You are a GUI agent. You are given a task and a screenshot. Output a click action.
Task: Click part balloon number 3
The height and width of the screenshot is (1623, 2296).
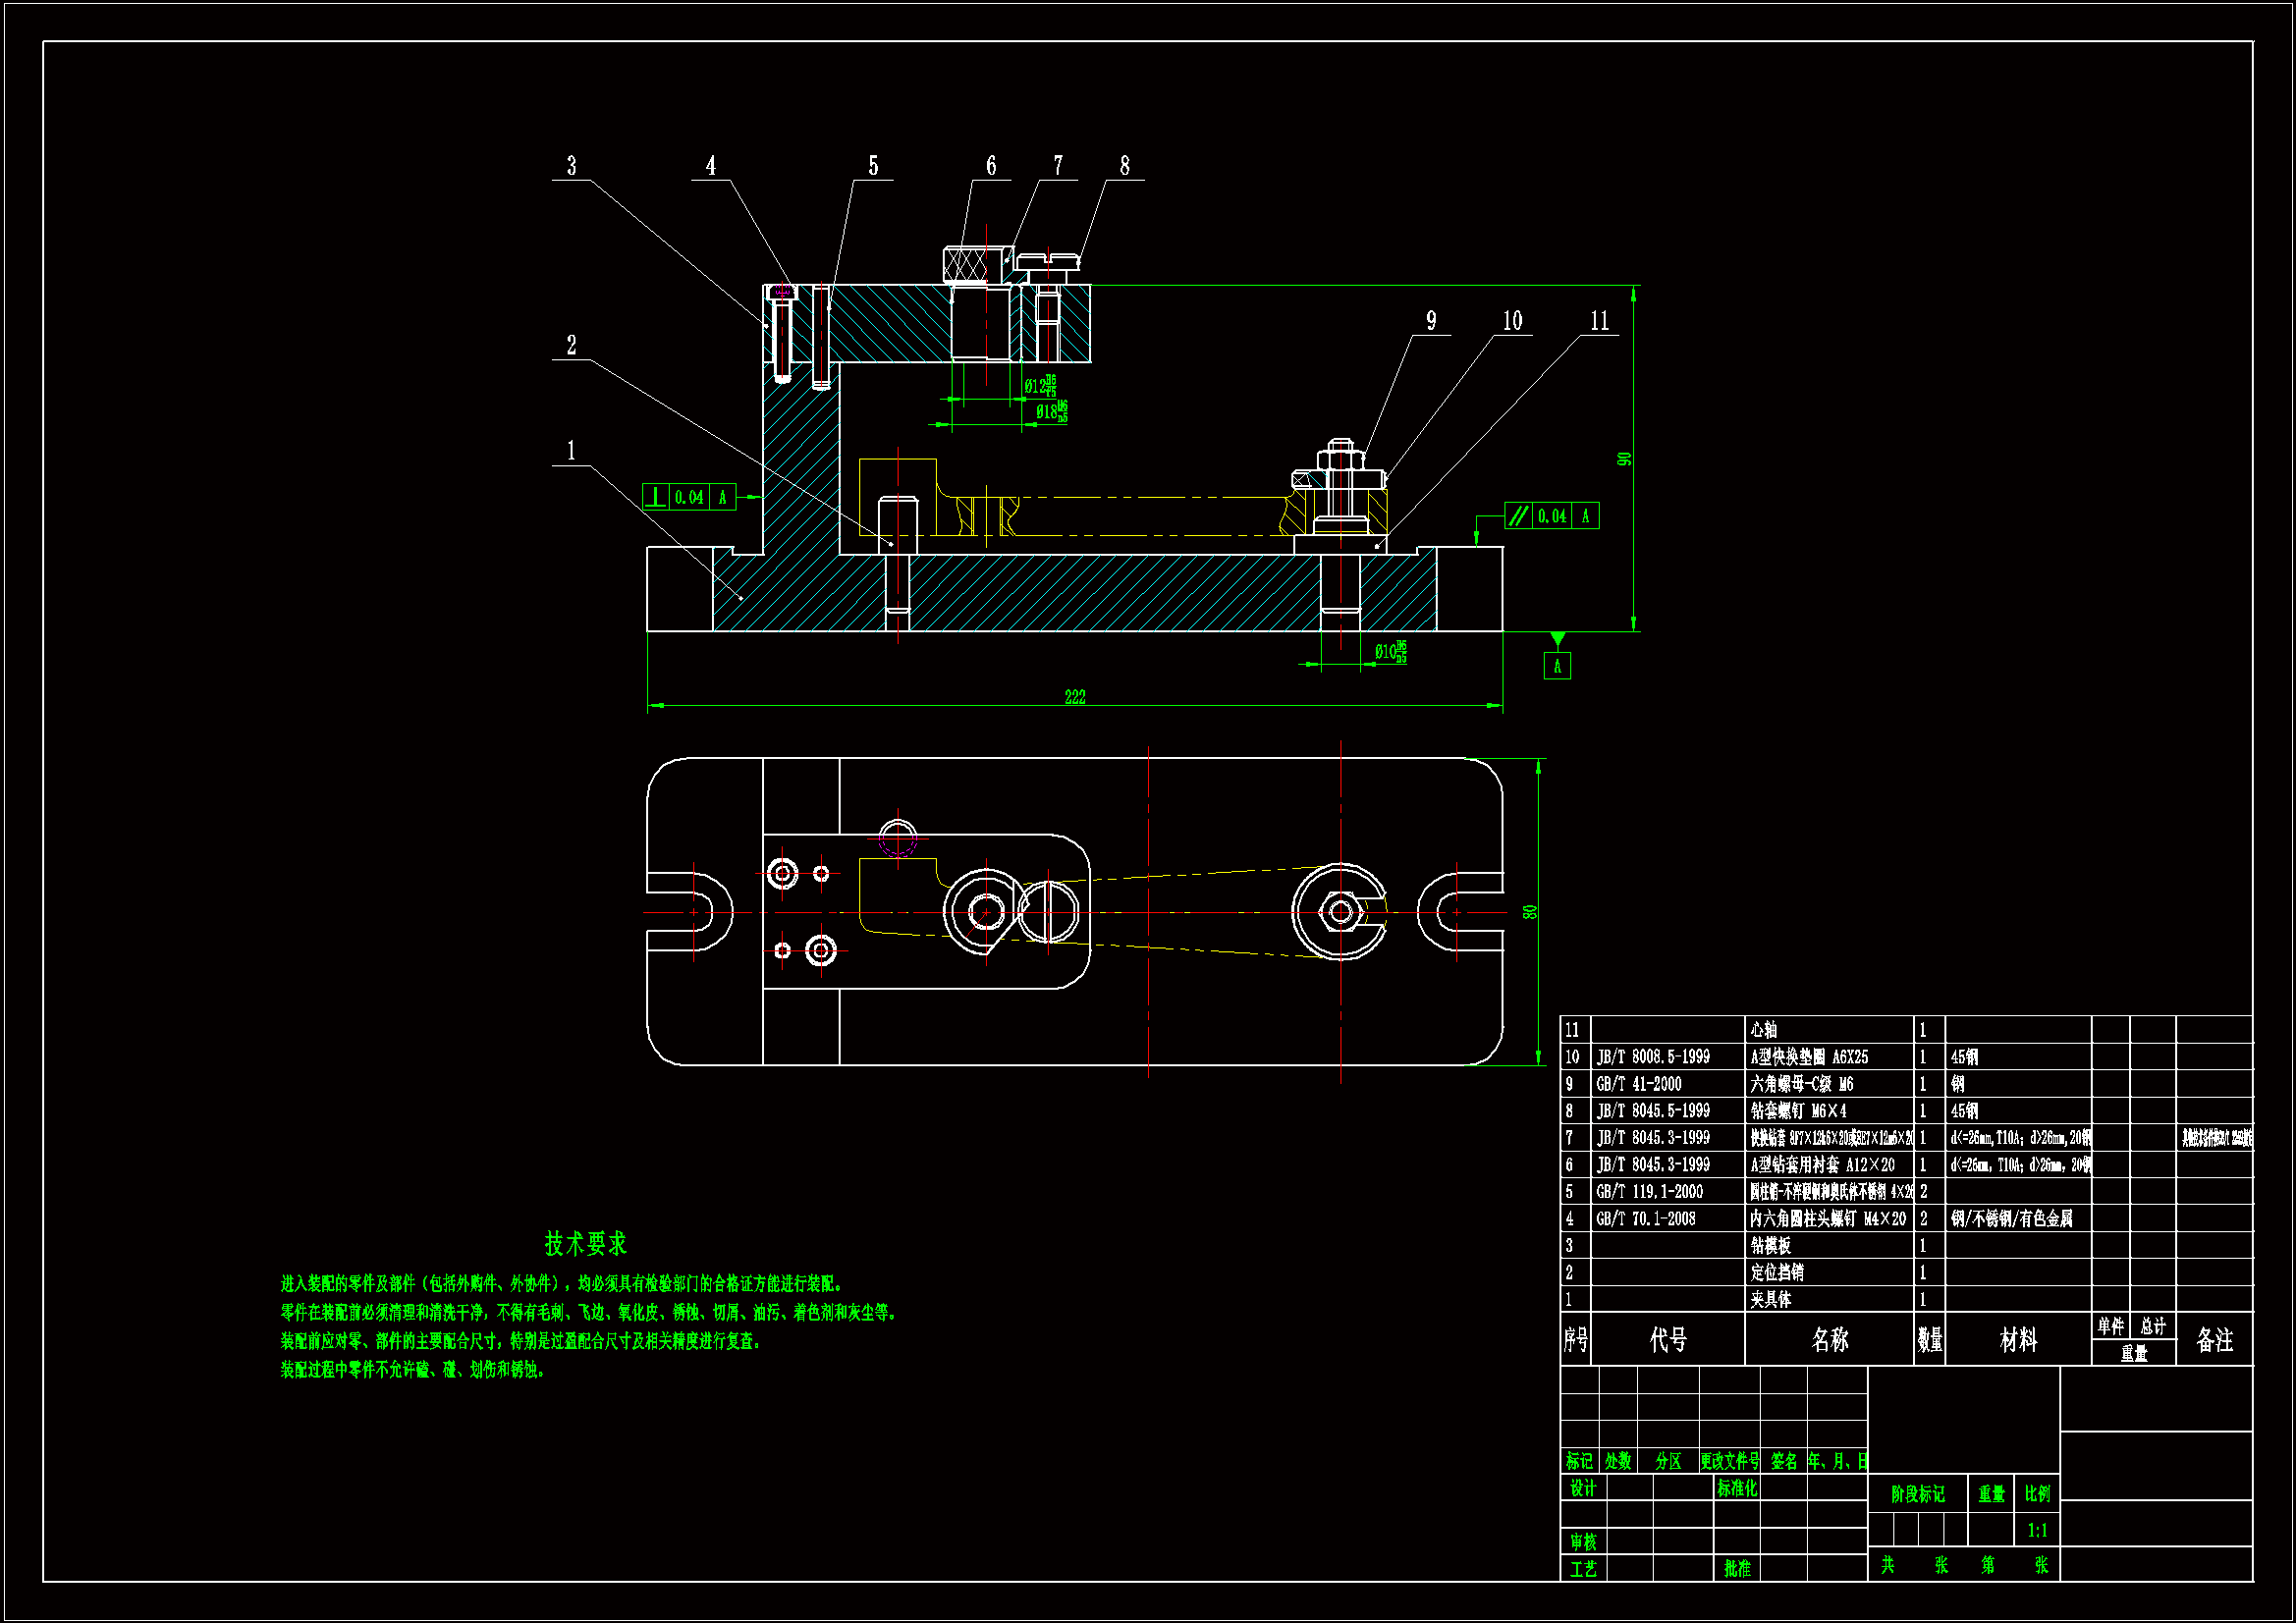[571, 166]
